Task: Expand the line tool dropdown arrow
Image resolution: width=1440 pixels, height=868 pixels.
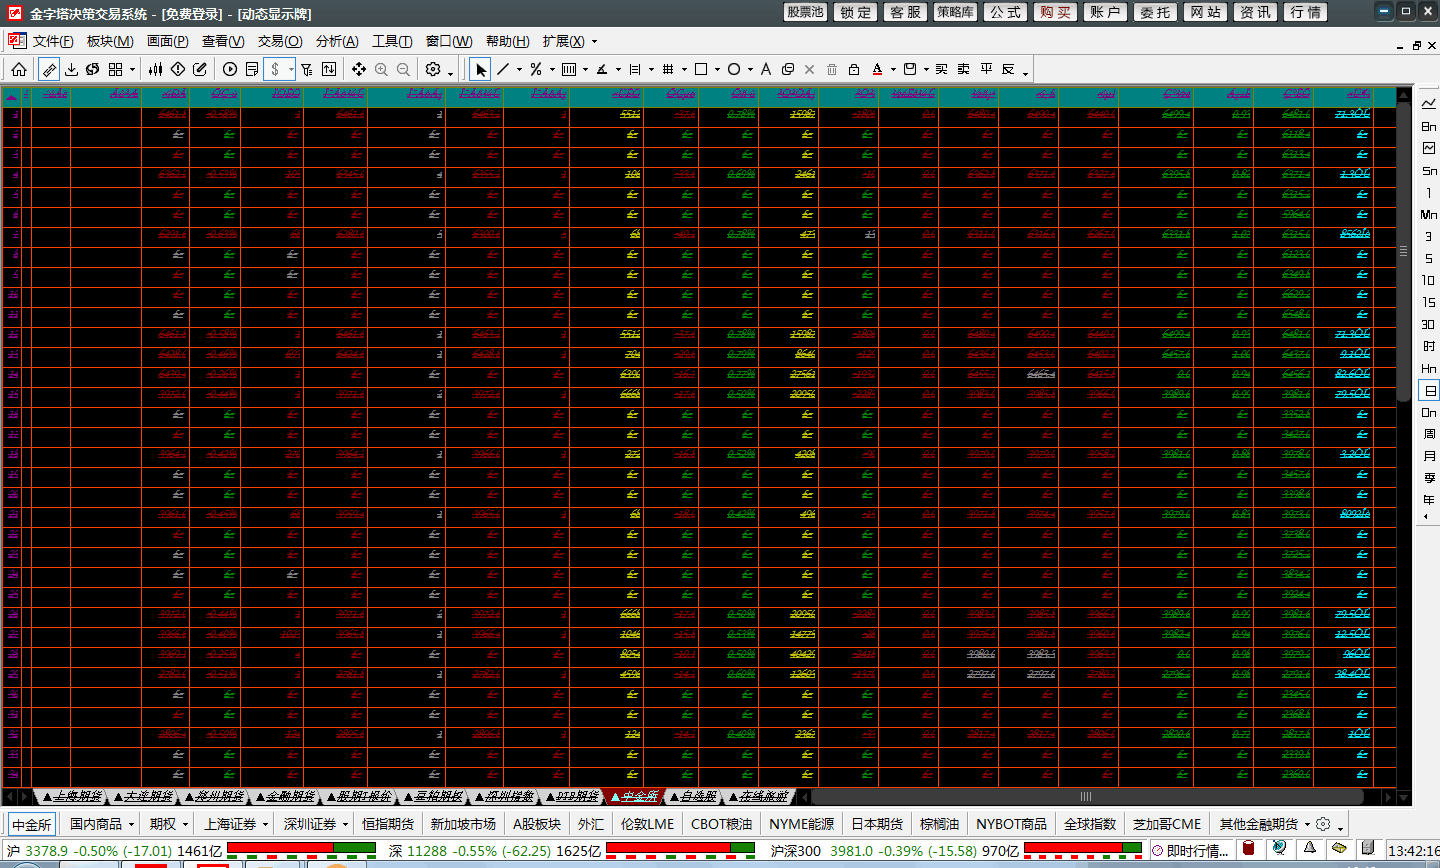Action: 519,70
